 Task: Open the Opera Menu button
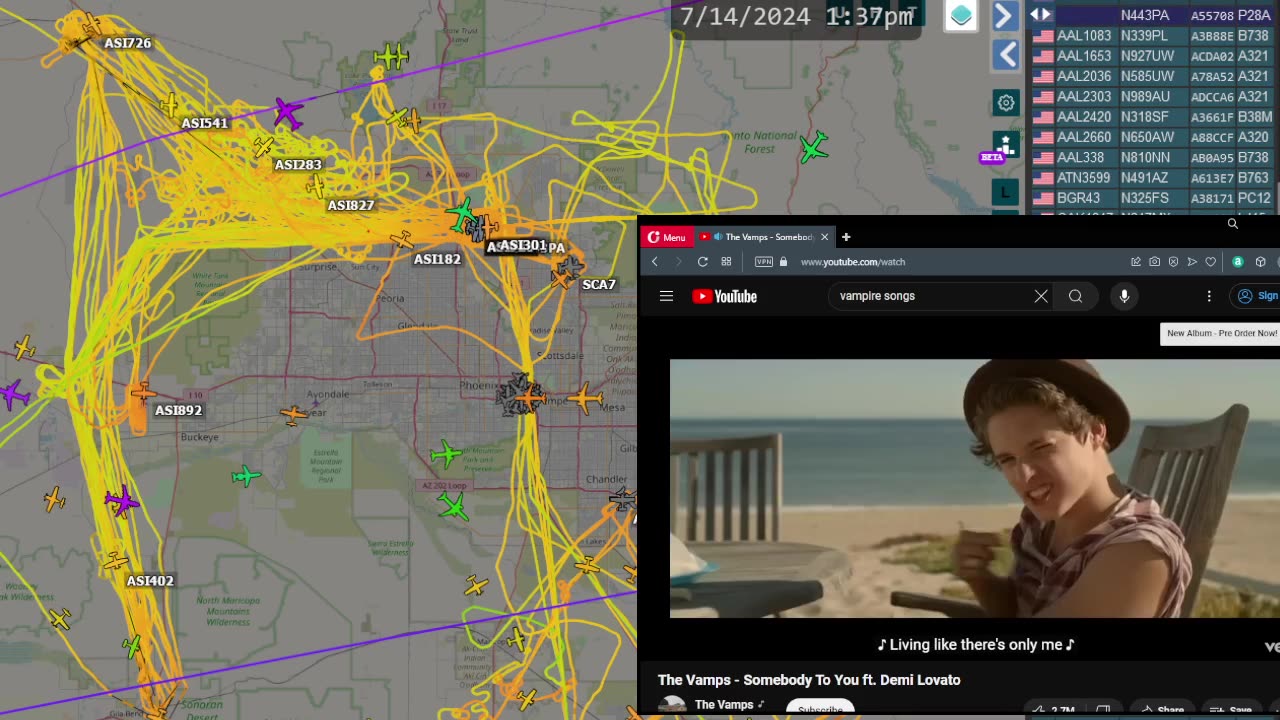666,237
